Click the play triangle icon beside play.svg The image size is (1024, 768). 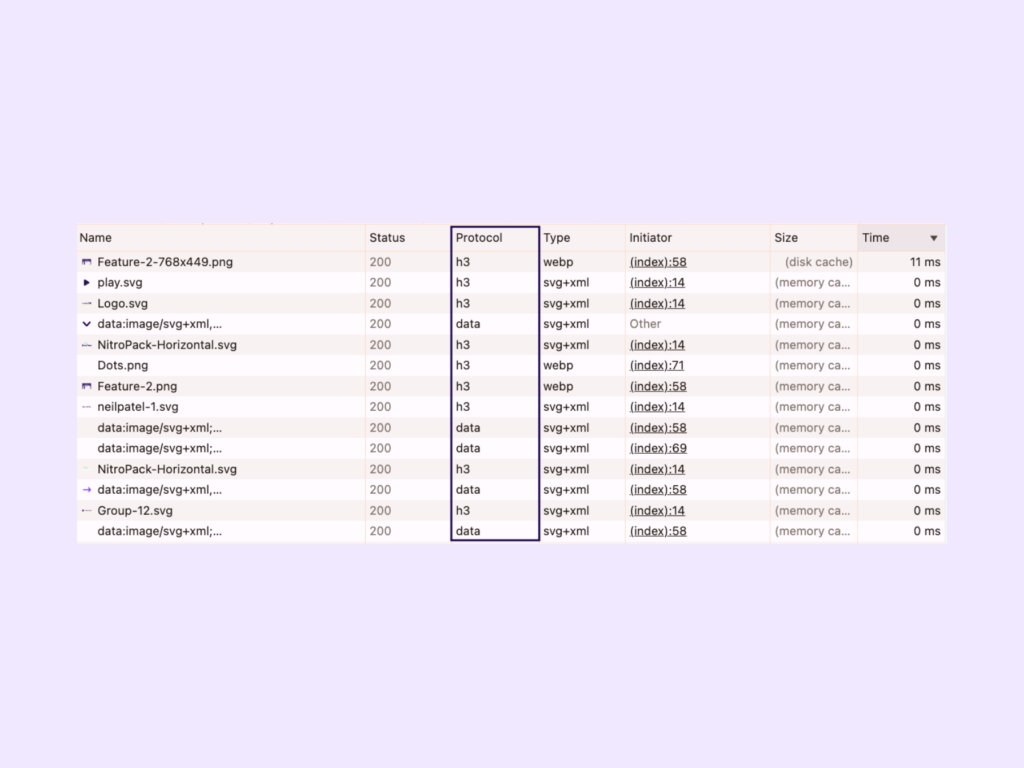click(86, 283)
